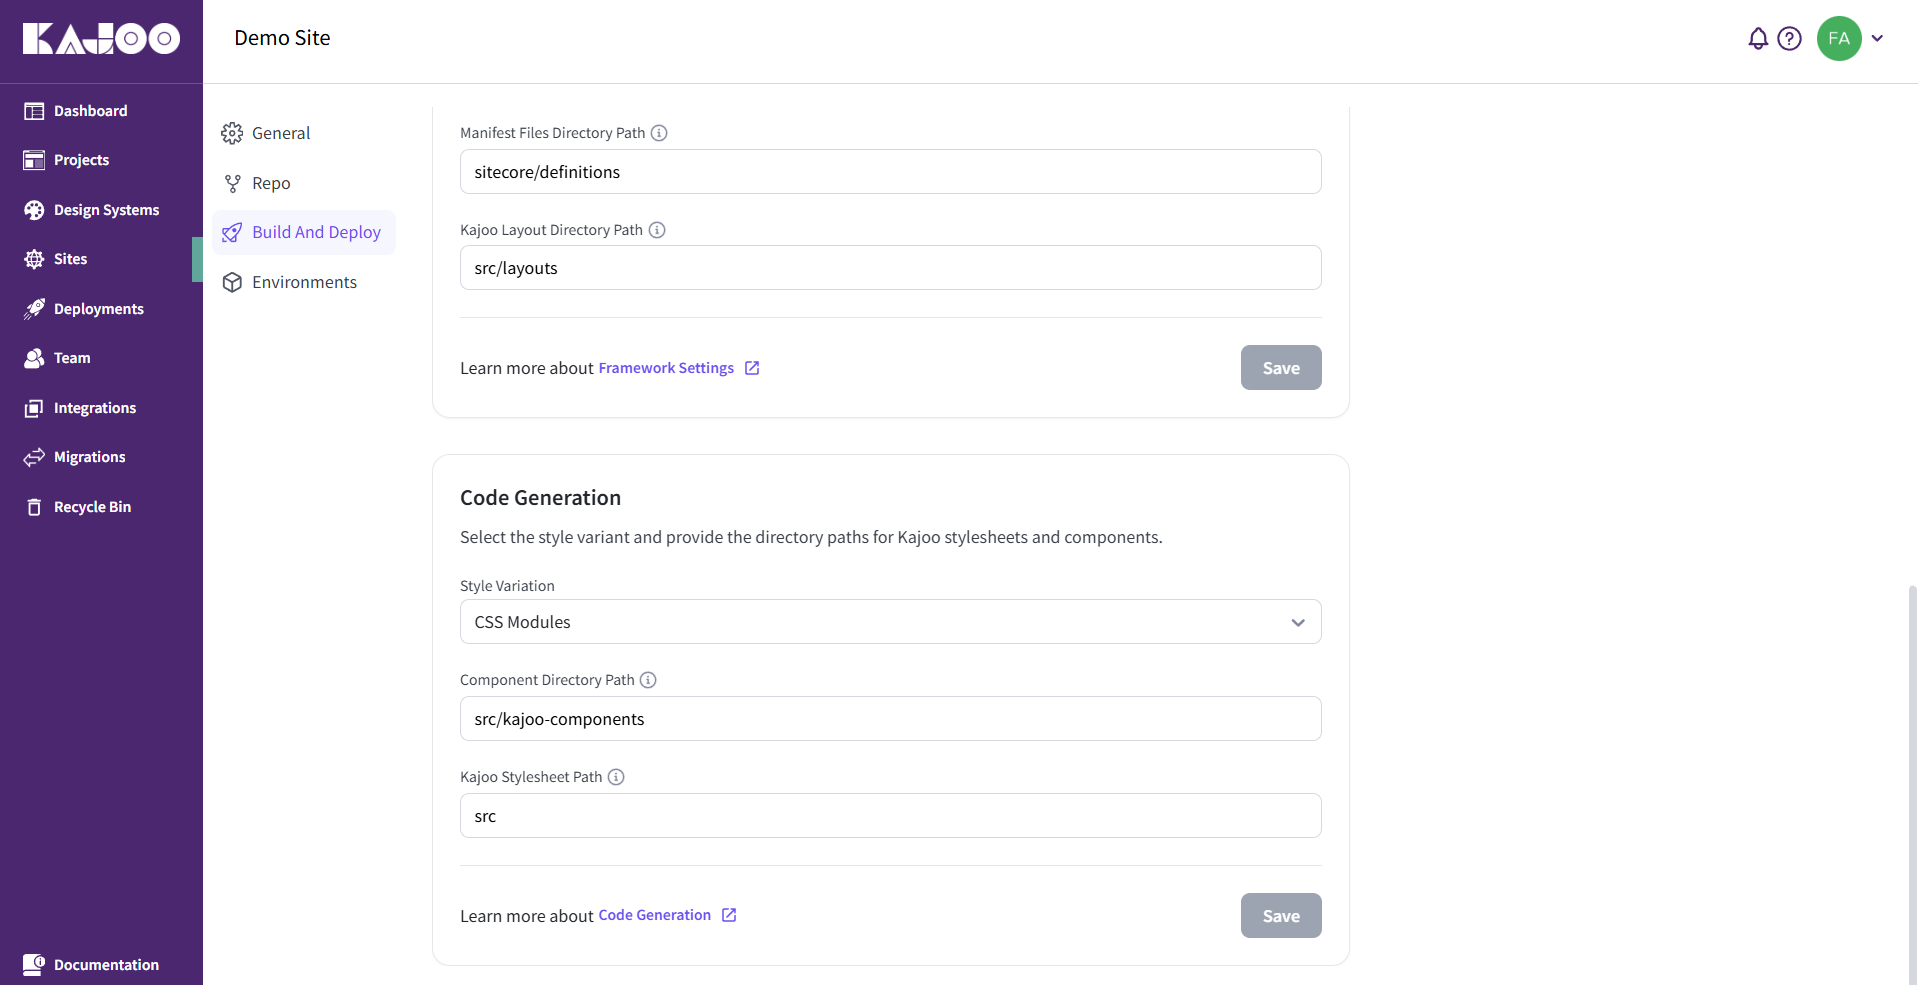Click the Code Generation section heading
Image resolution: width=1918 pixels, height=985 pixels.
point(540,498)
